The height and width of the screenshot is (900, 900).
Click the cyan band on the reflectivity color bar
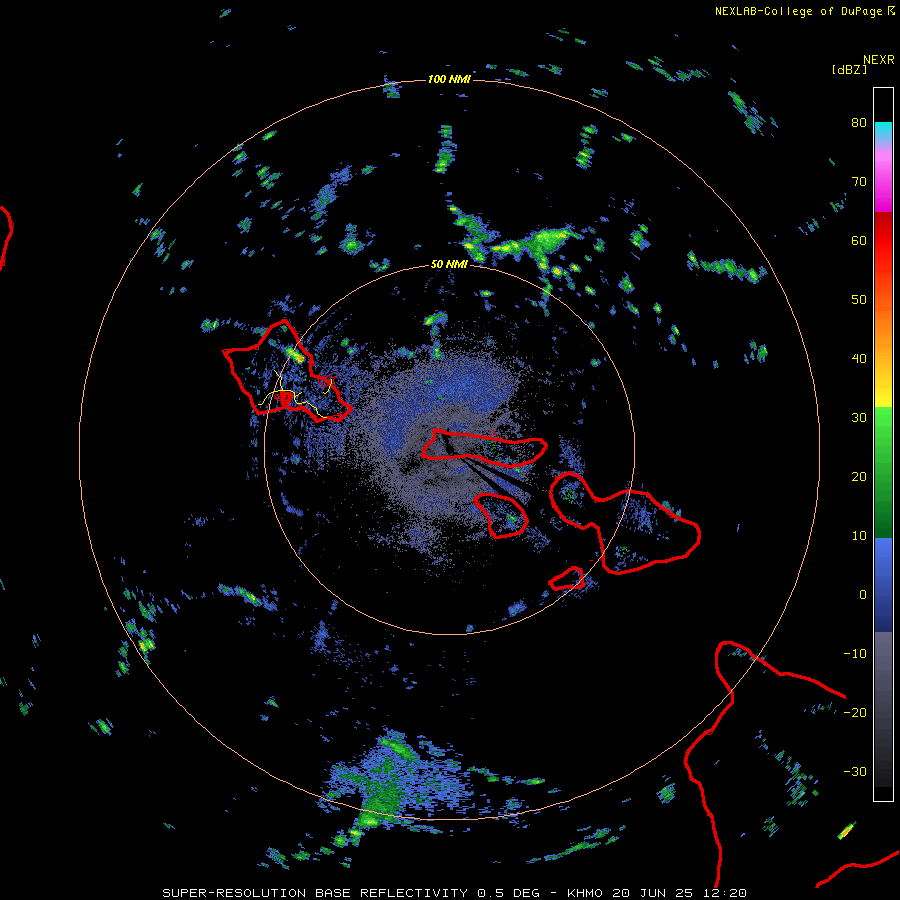point(883,132)
